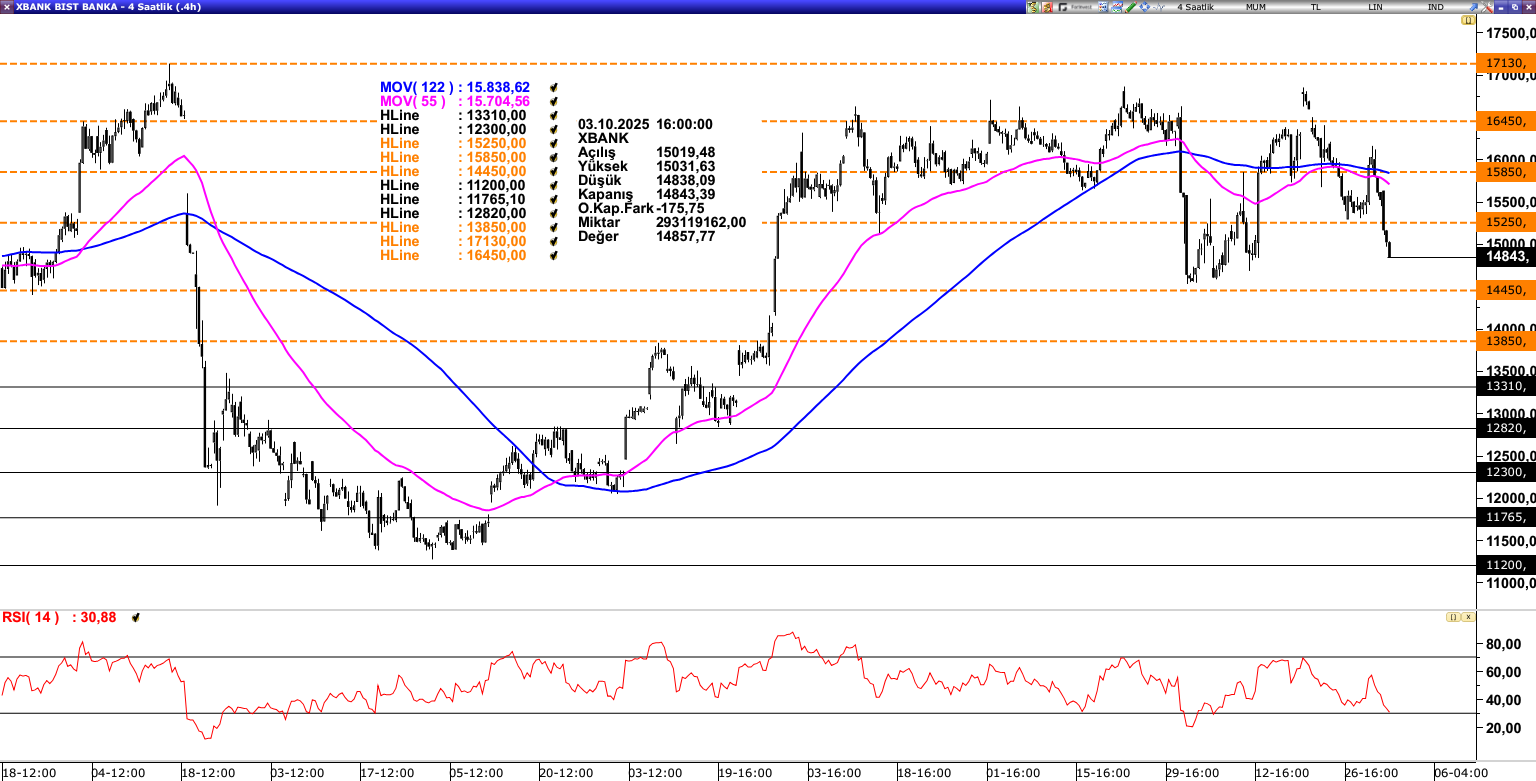The width and height of the screenshot is (1536, 781).
Task: Toggle the RSI(14) indicator checkmark
Action: coord(136,618)
